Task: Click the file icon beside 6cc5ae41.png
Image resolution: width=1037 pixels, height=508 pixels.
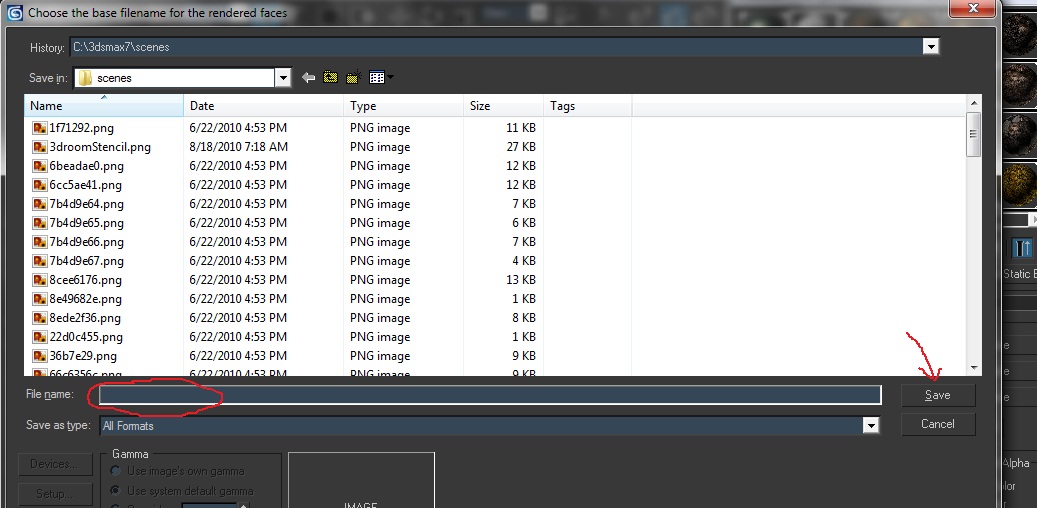Action: click(x=40, y=185)
